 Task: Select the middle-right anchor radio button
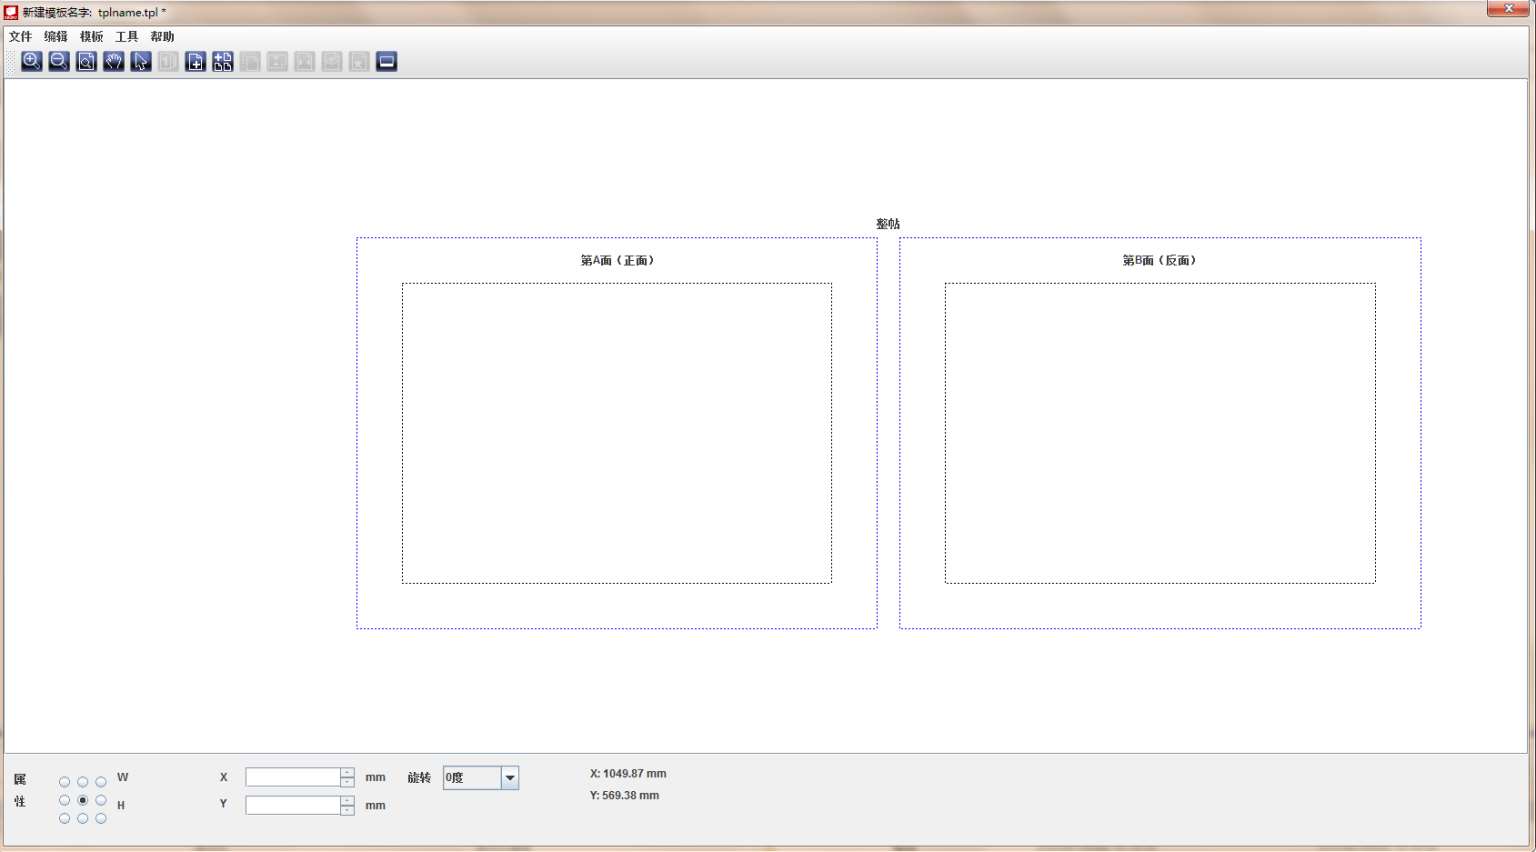click(101, 800)
